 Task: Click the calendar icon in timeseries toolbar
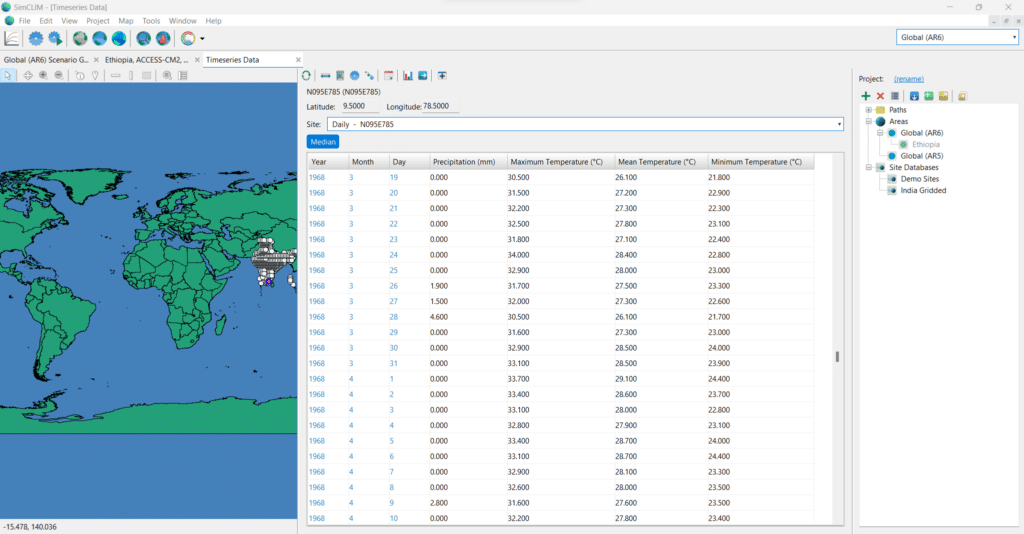click(388, 75)
